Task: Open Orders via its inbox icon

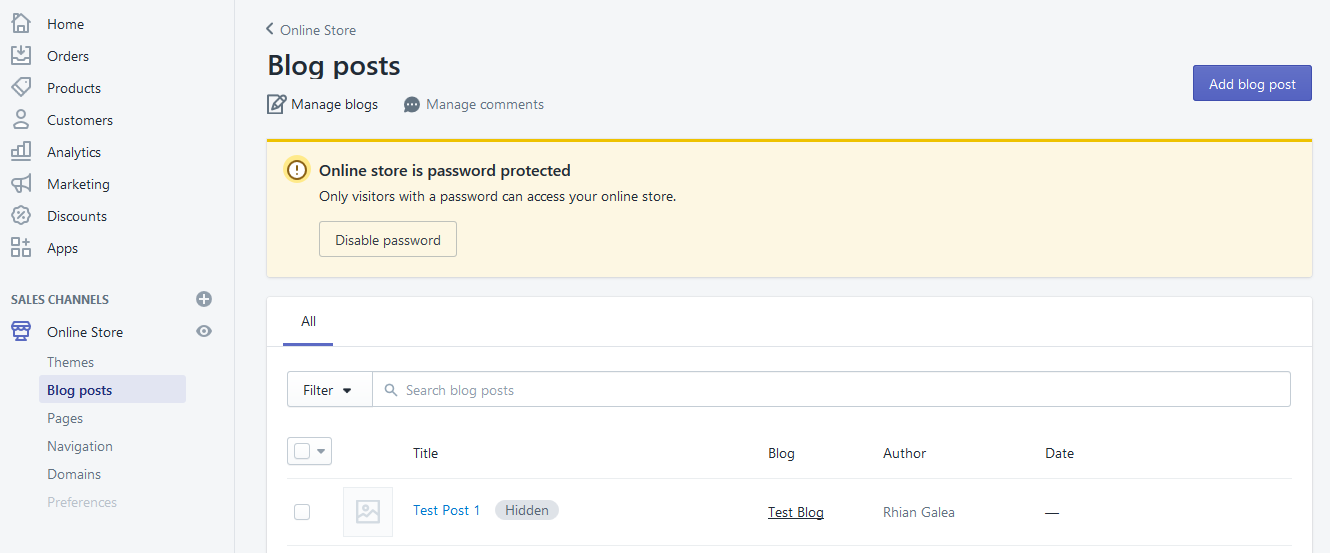Action: tap(21, 55)
